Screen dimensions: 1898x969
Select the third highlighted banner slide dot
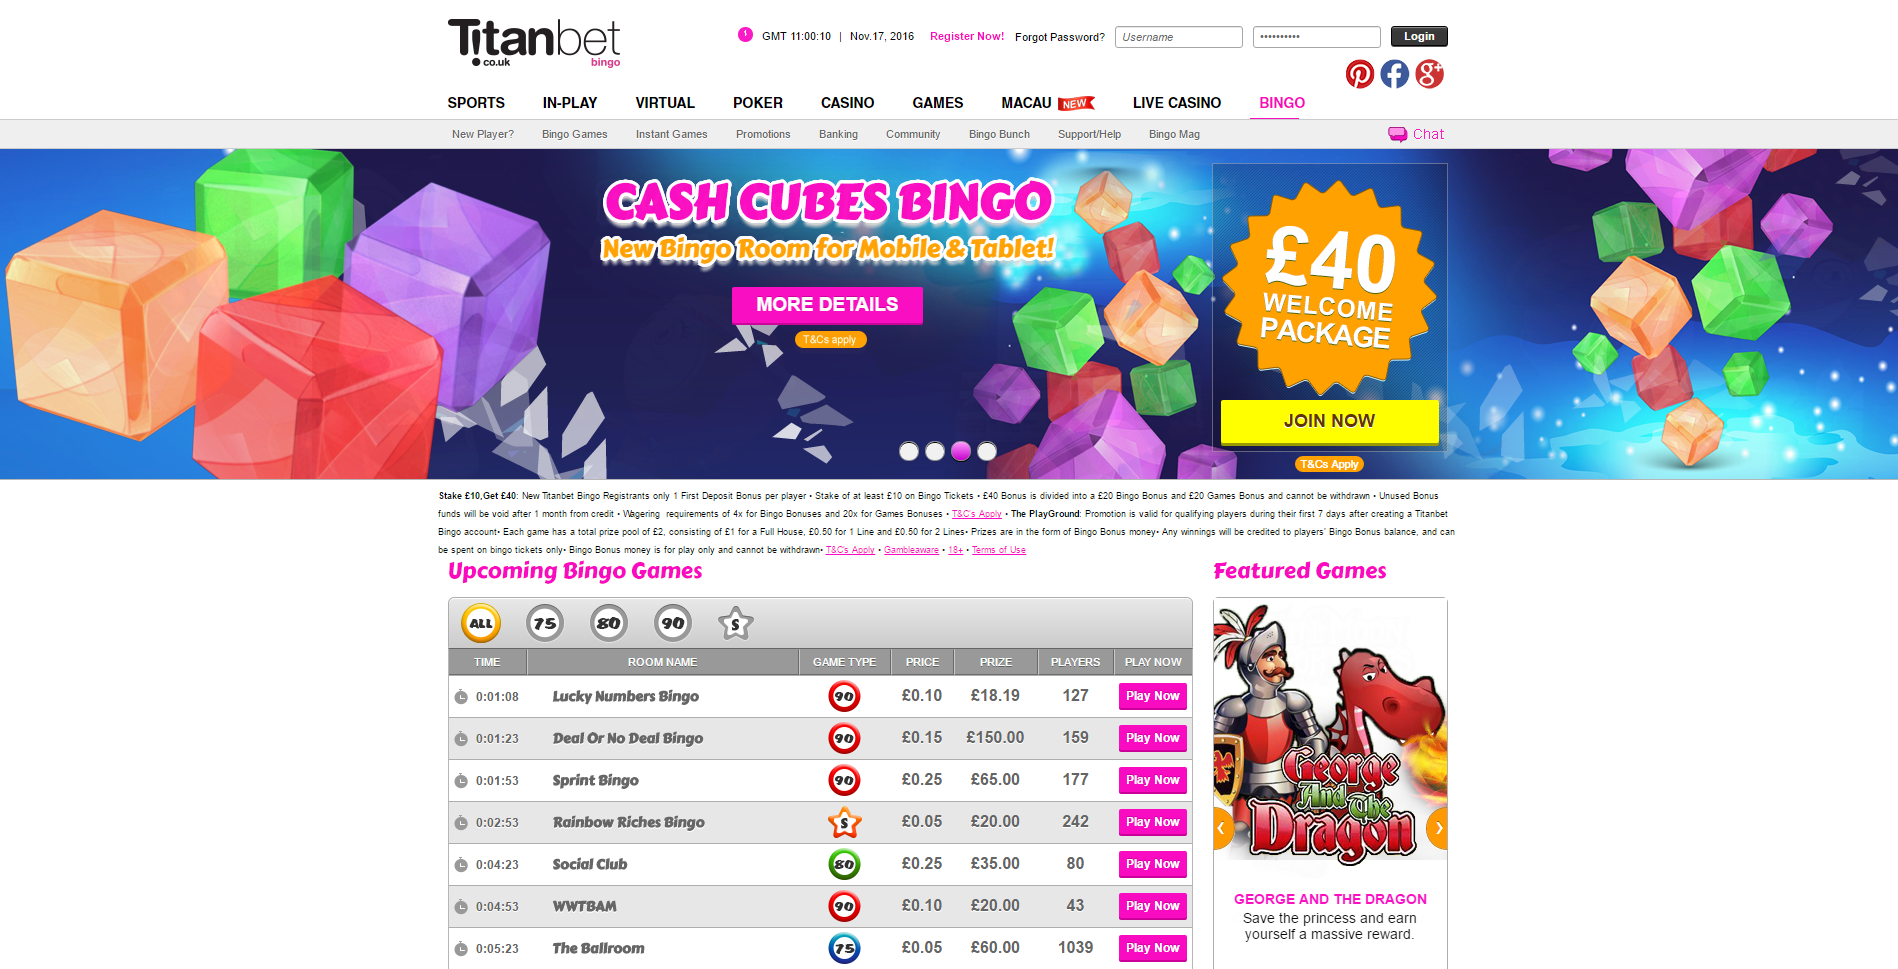961,451
